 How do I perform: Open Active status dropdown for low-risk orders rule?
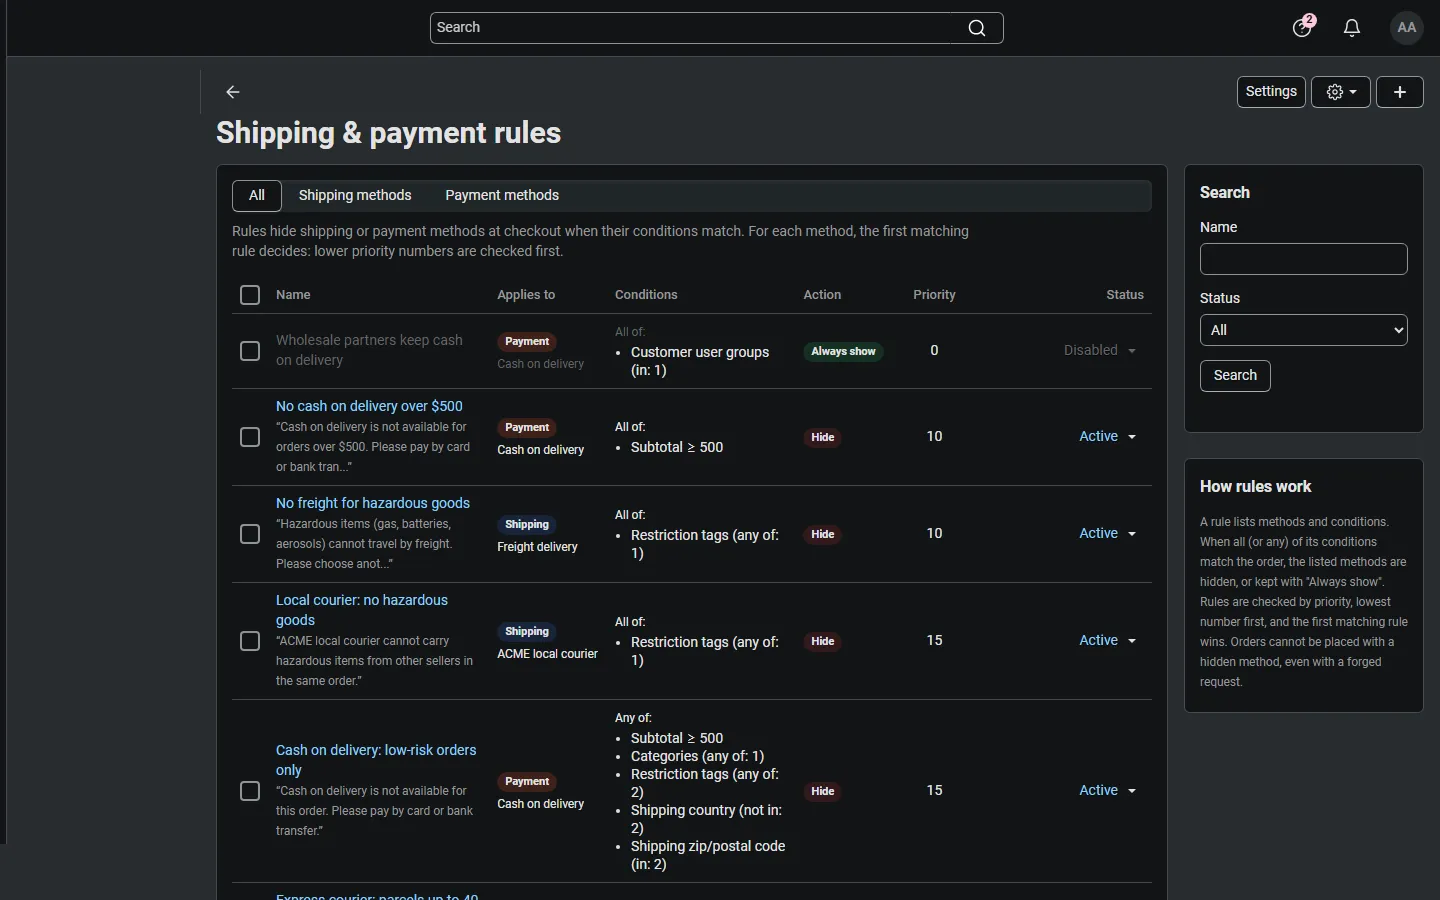(x=1108, y=791)
